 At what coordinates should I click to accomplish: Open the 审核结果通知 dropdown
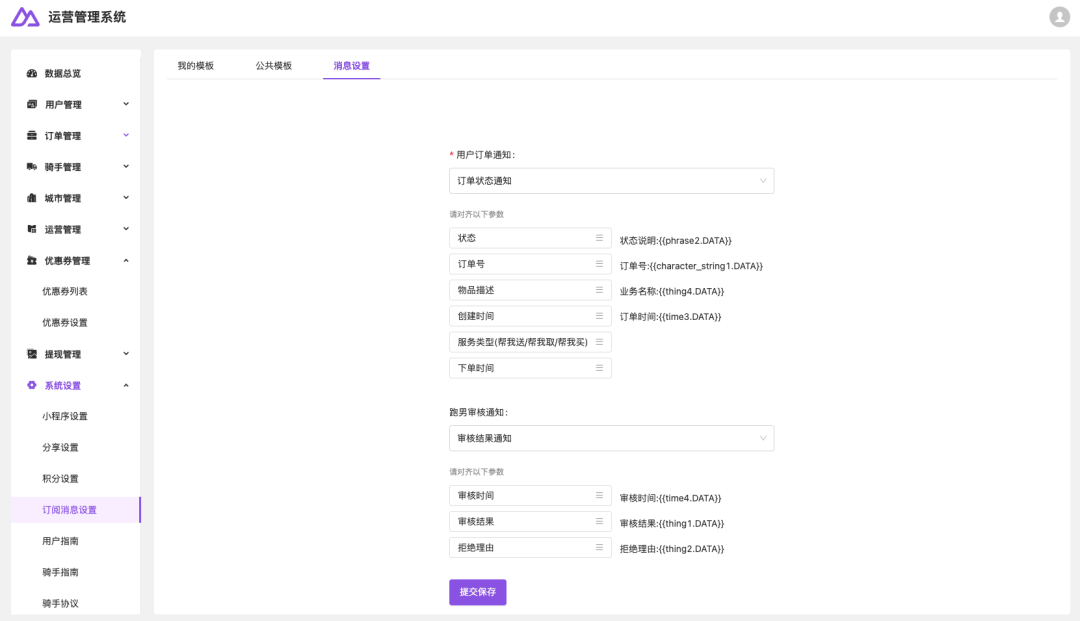(x=611, y=438)
